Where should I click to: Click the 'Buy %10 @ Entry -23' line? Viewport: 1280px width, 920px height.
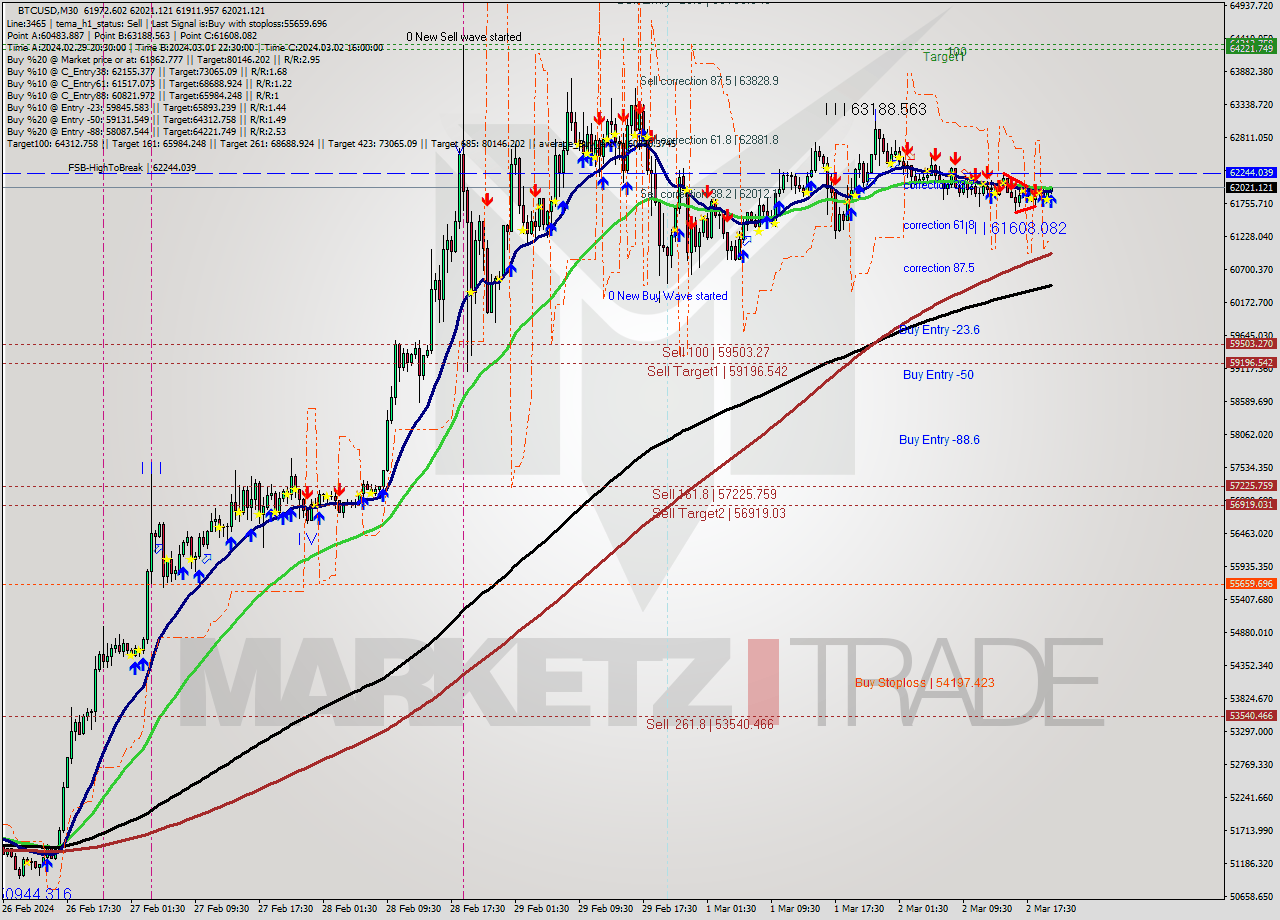click(147, 108)
